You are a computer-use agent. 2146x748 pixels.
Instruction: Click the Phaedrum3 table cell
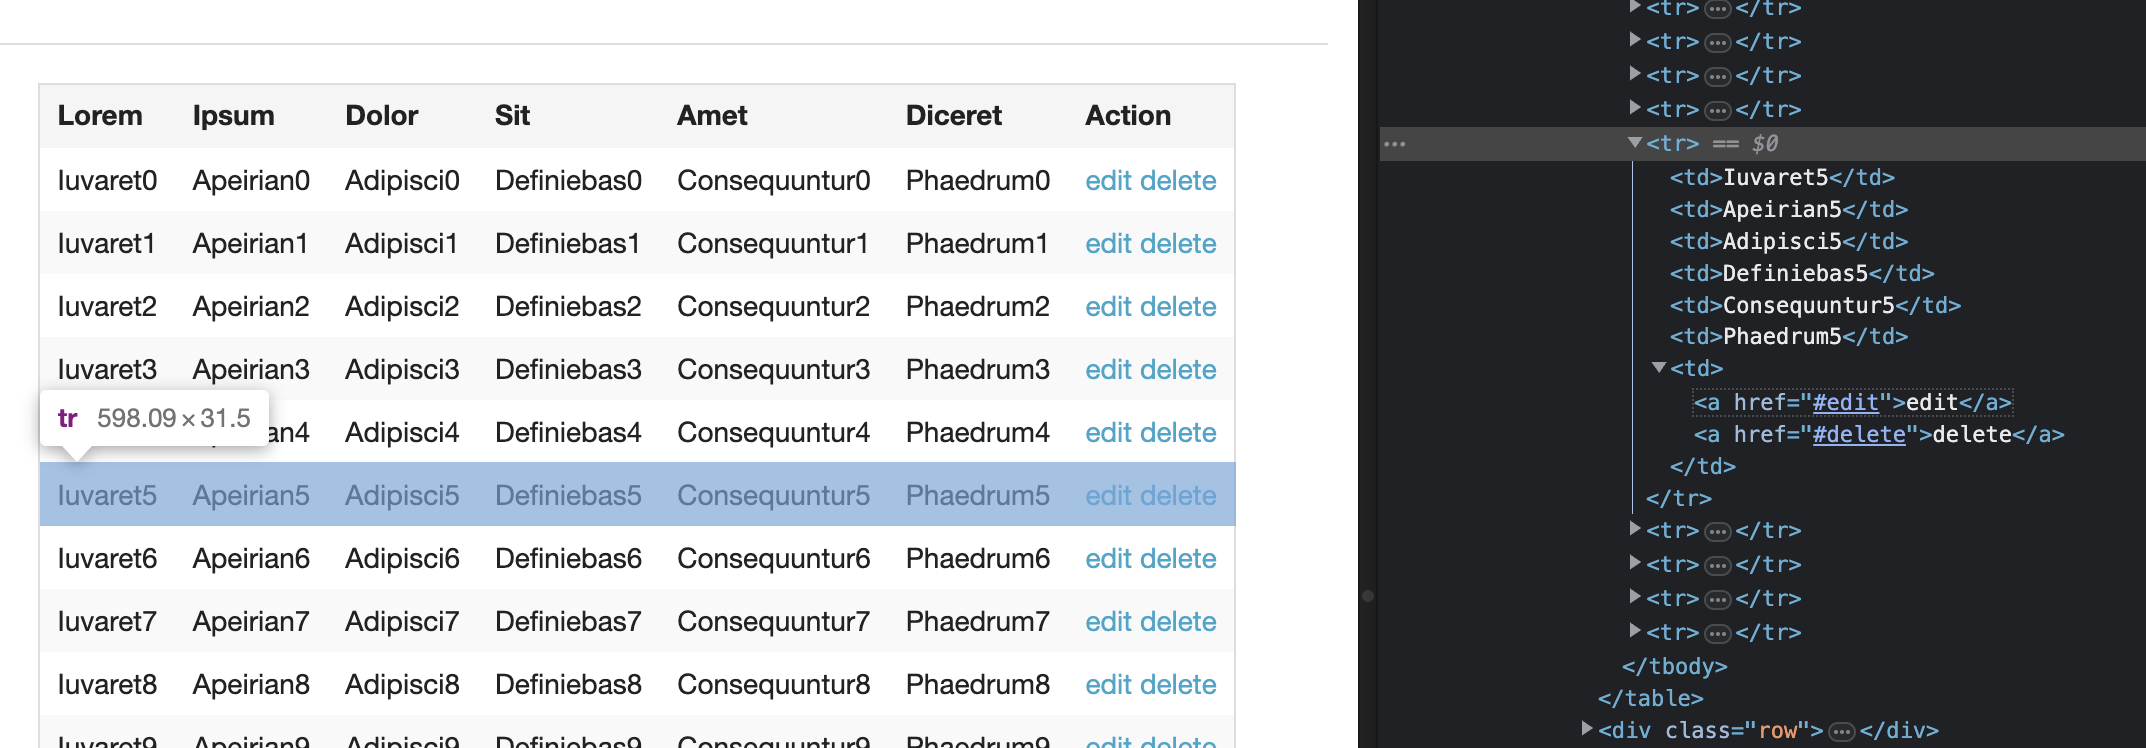coord(977,370)
